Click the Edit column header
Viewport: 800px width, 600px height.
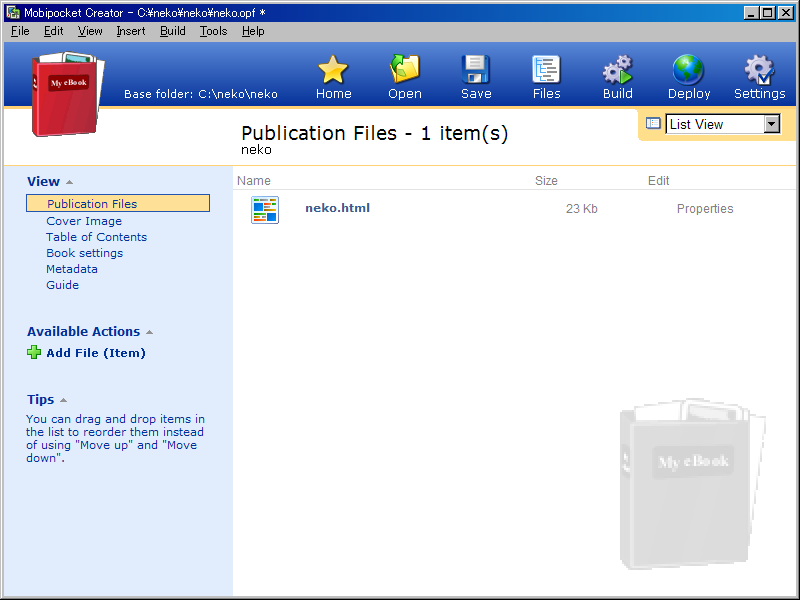(659, 181)
